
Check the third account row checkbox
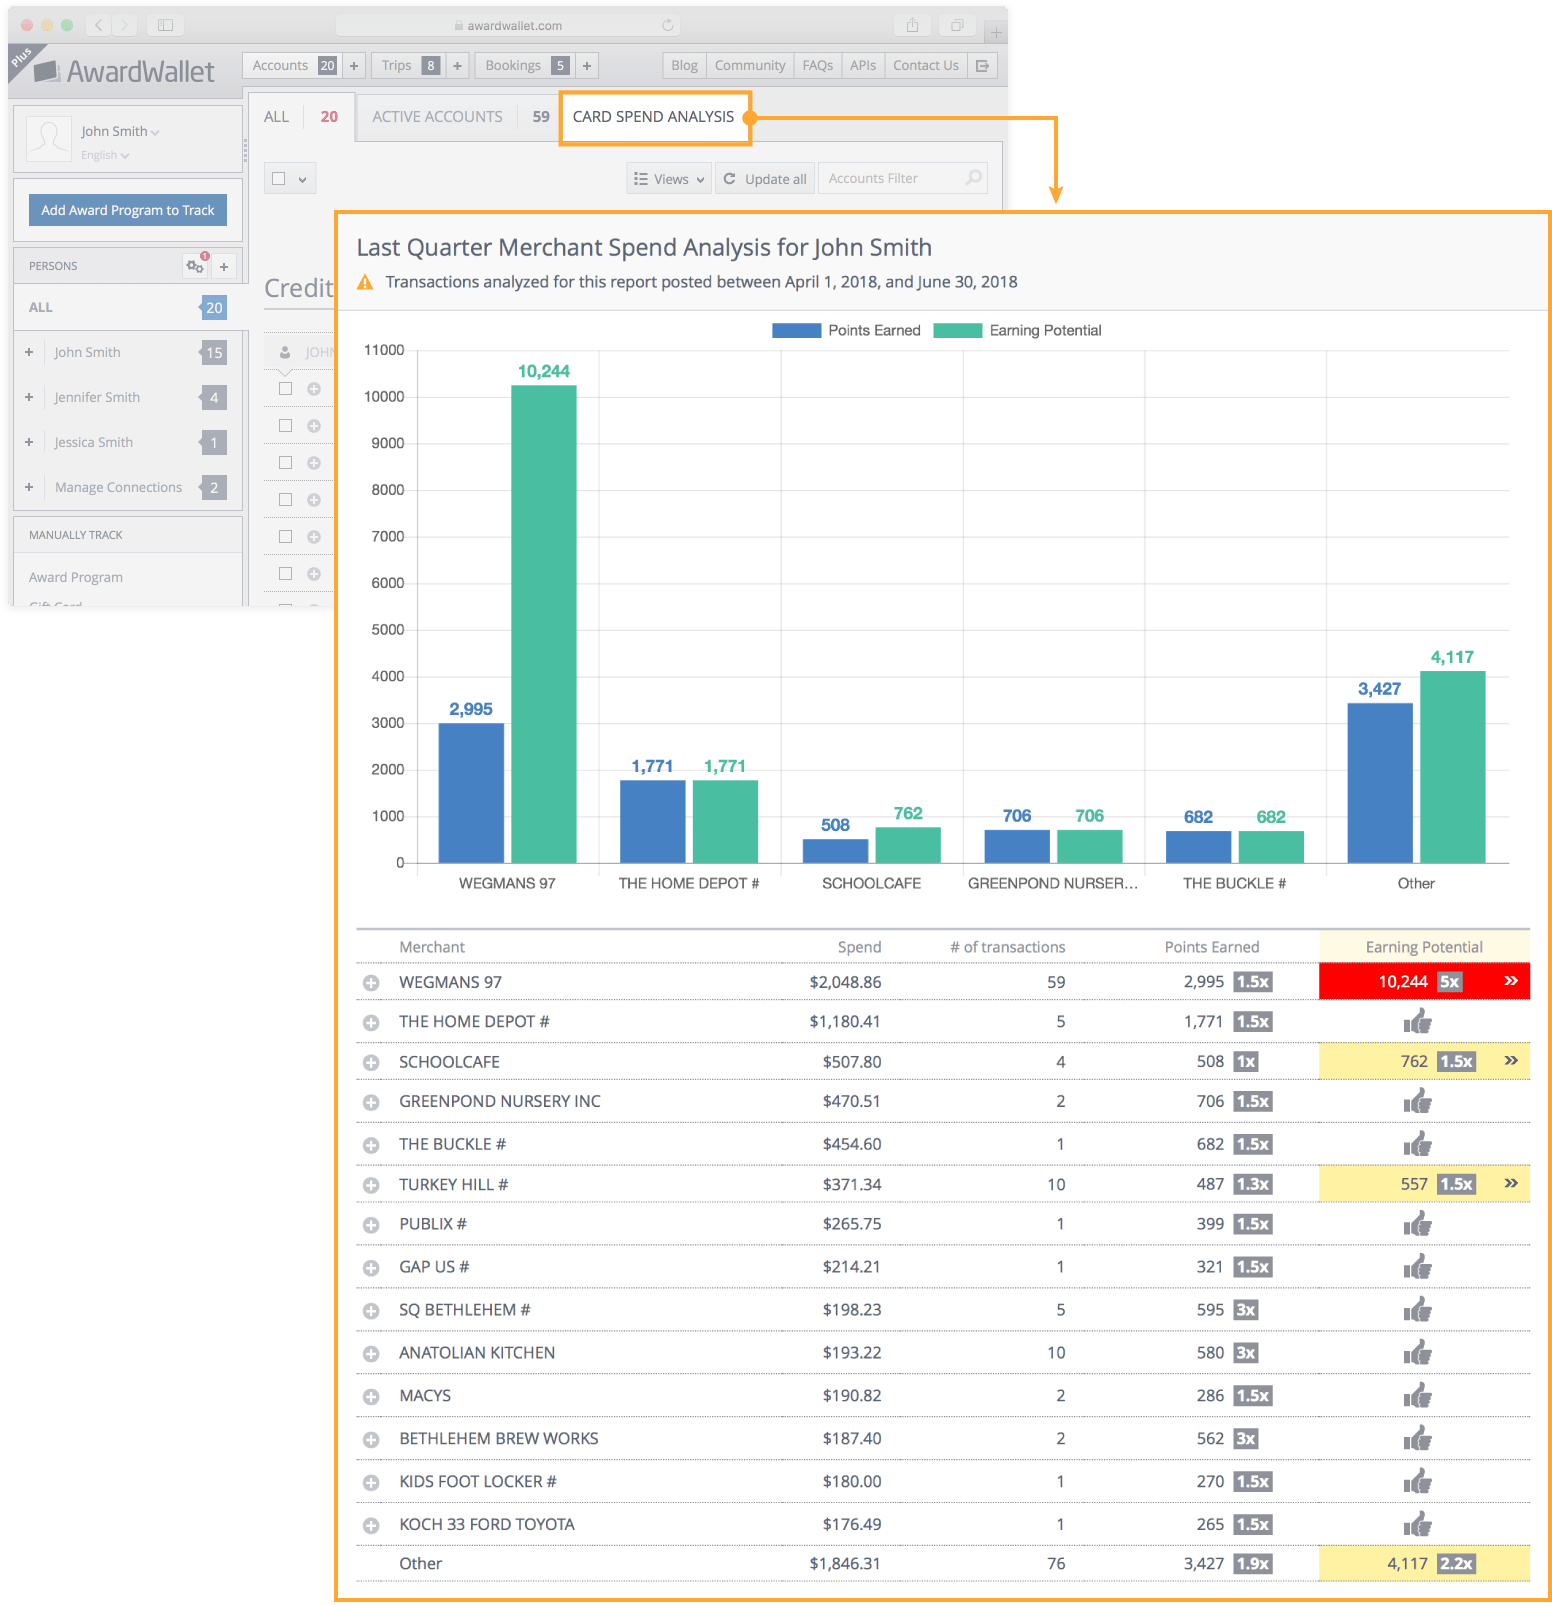click(x=285, y=462)
